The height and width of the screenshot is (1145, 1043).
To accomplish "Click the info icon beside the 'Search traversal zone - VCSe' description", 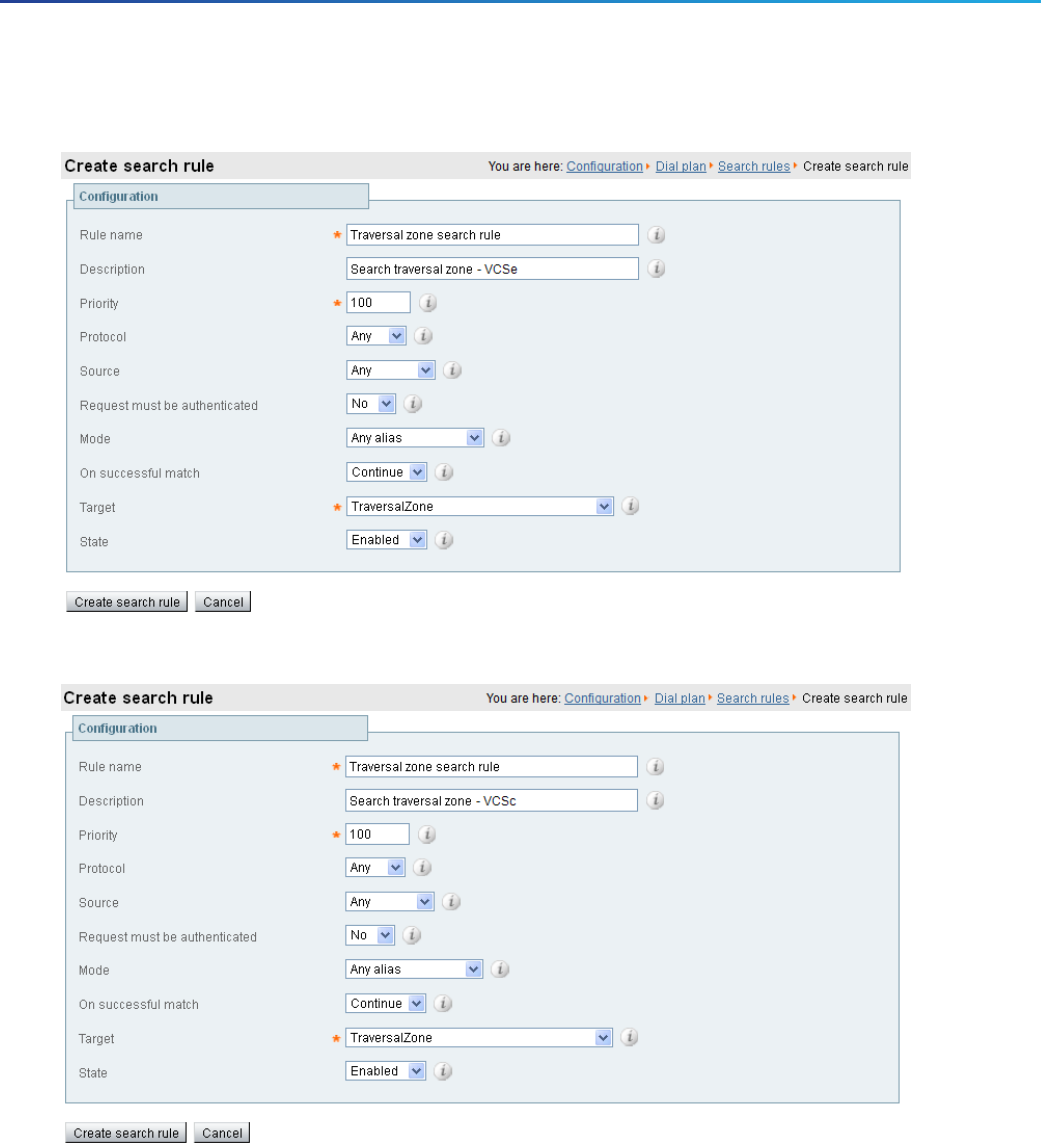I will [x=656, y=269].
